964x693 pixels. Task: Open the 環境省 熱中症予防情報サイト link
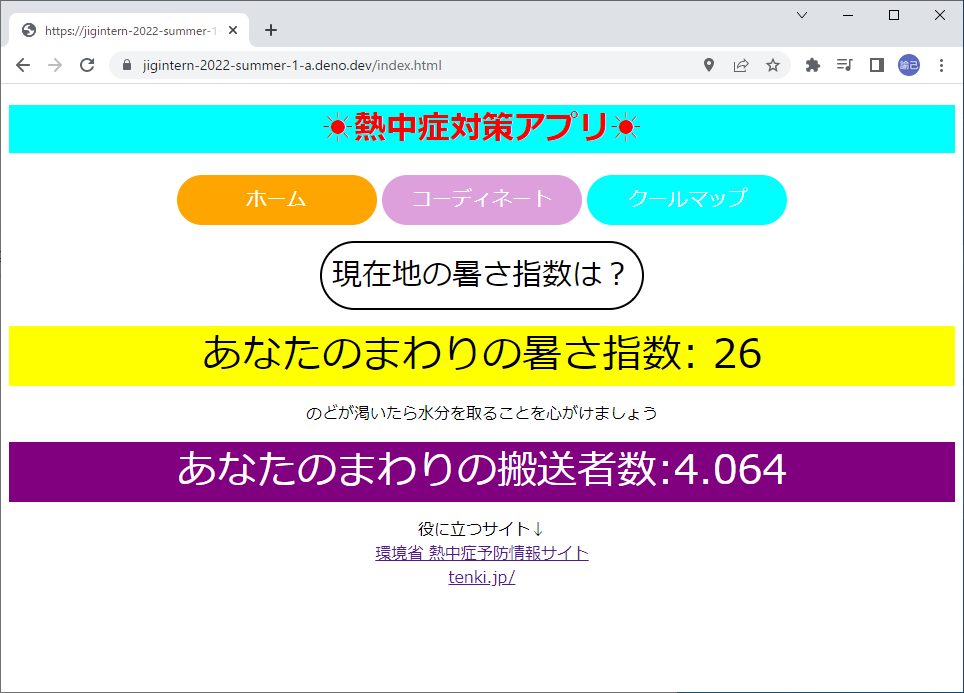coord(482,552)
